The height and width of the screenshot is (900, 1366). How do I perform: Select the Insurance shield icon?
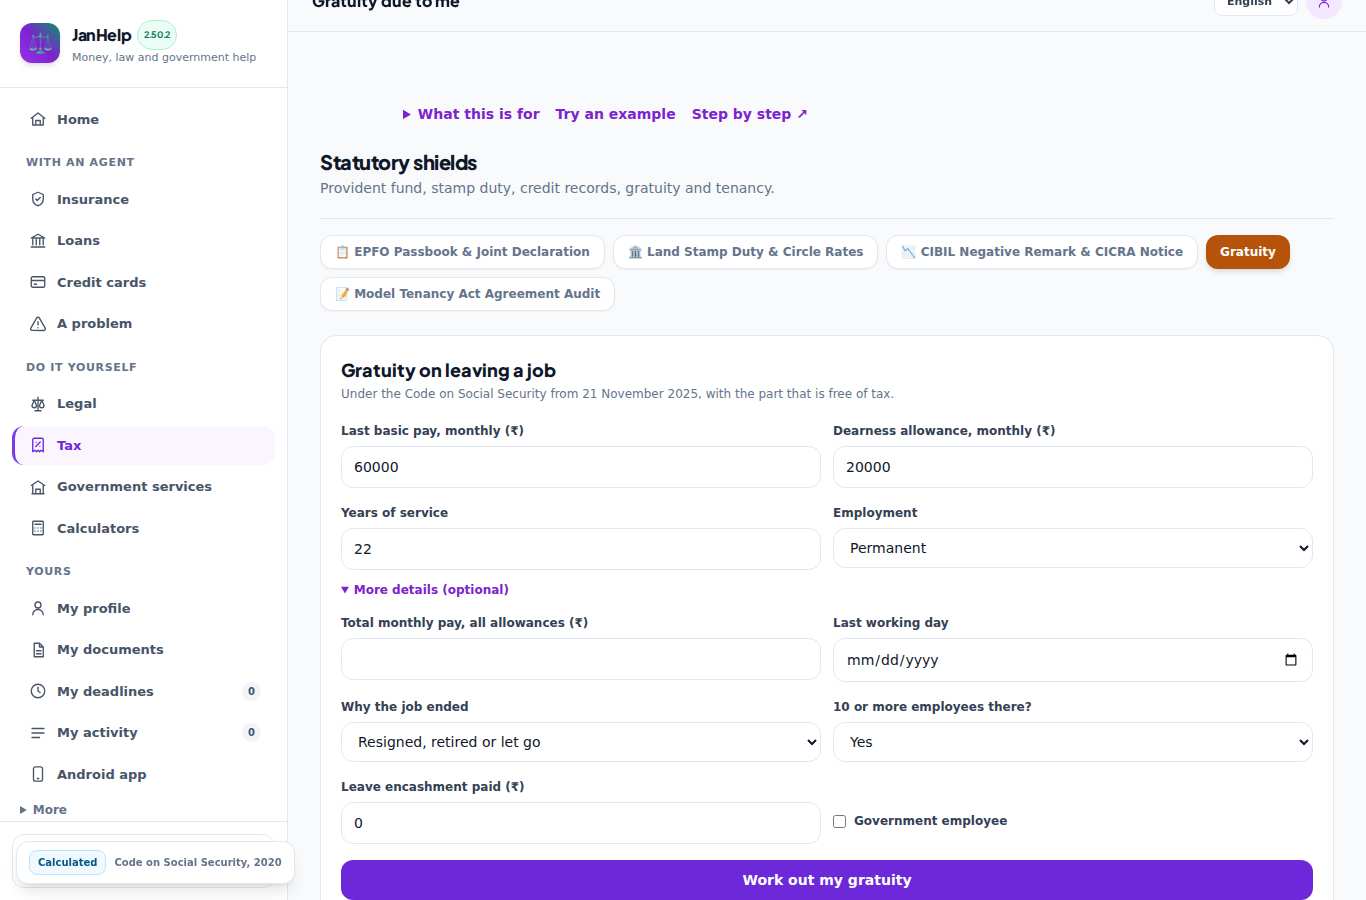click(x=38, y=199)
